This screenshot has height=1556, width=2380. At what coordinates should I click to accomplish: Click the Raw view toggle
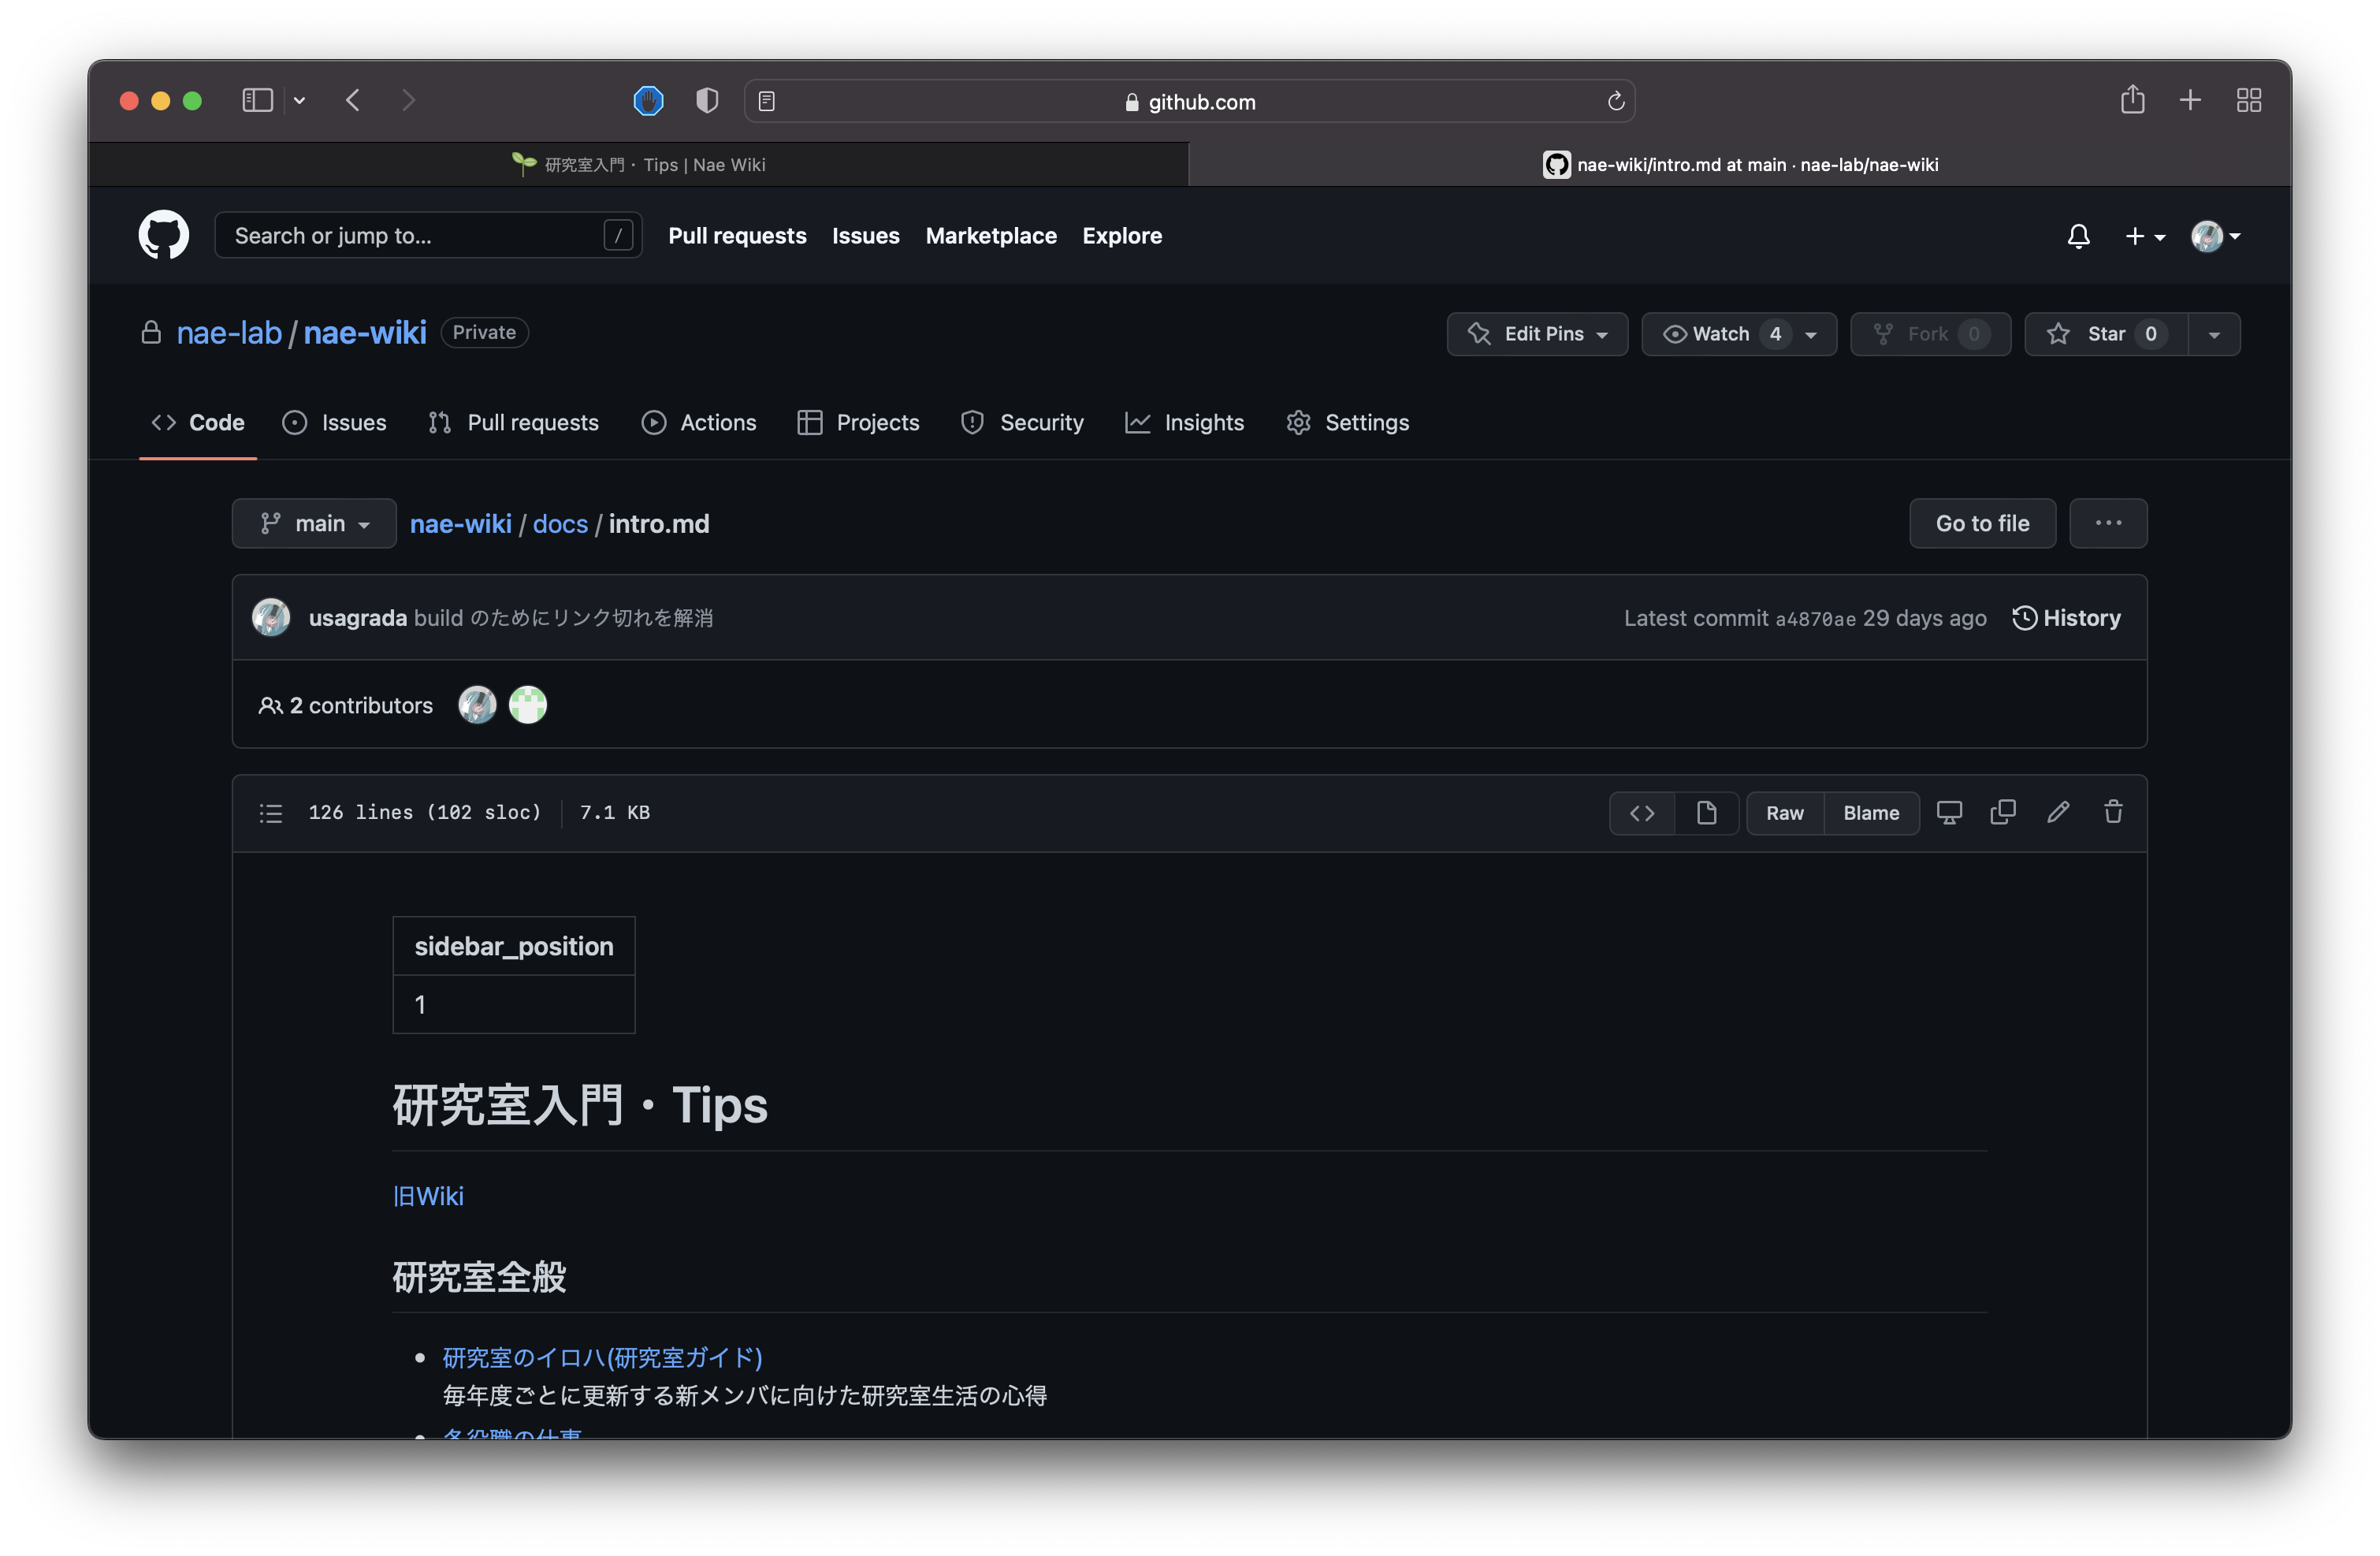tap(1784, 813)
